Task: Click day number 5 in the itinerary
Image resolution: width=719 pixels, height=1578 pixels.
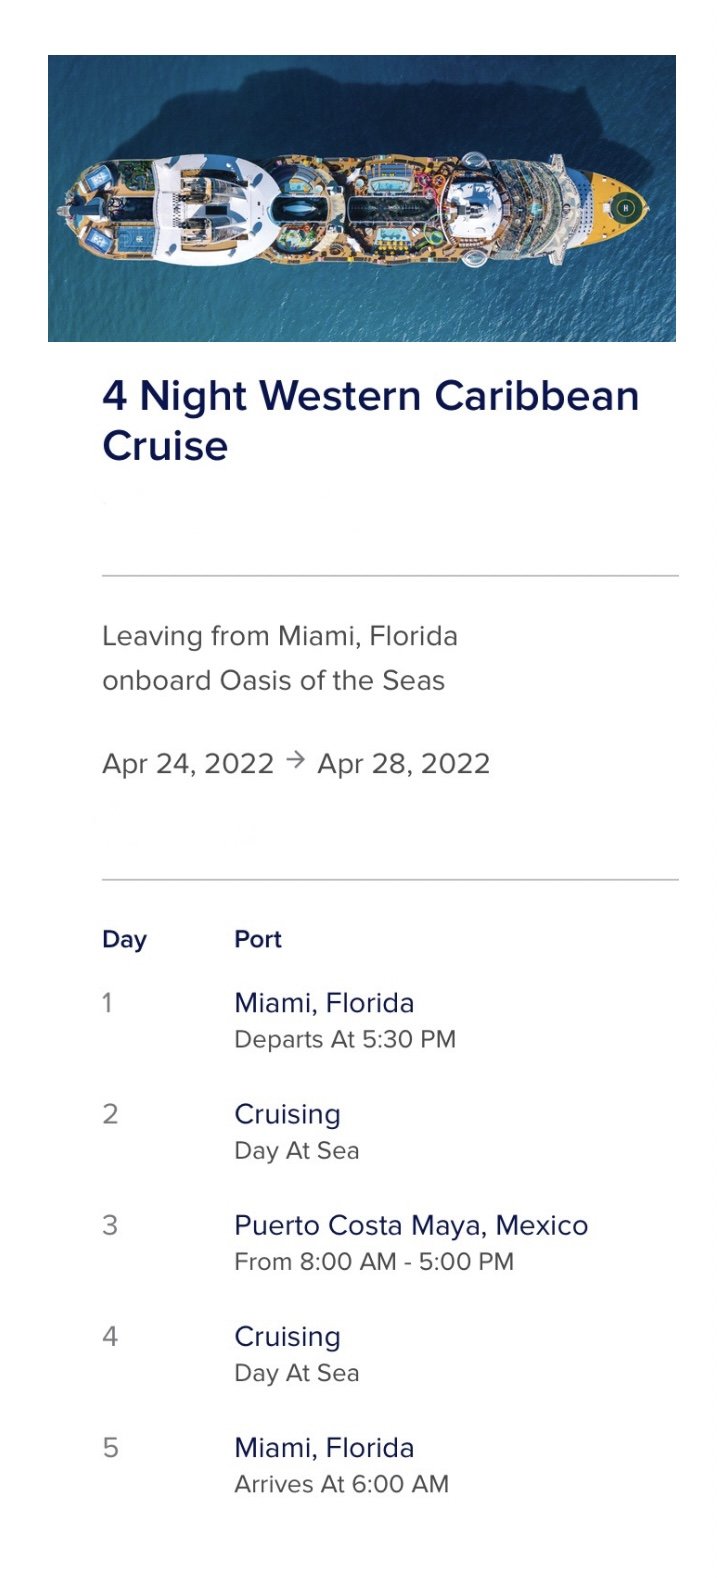Action: (x=110, y=1447)
